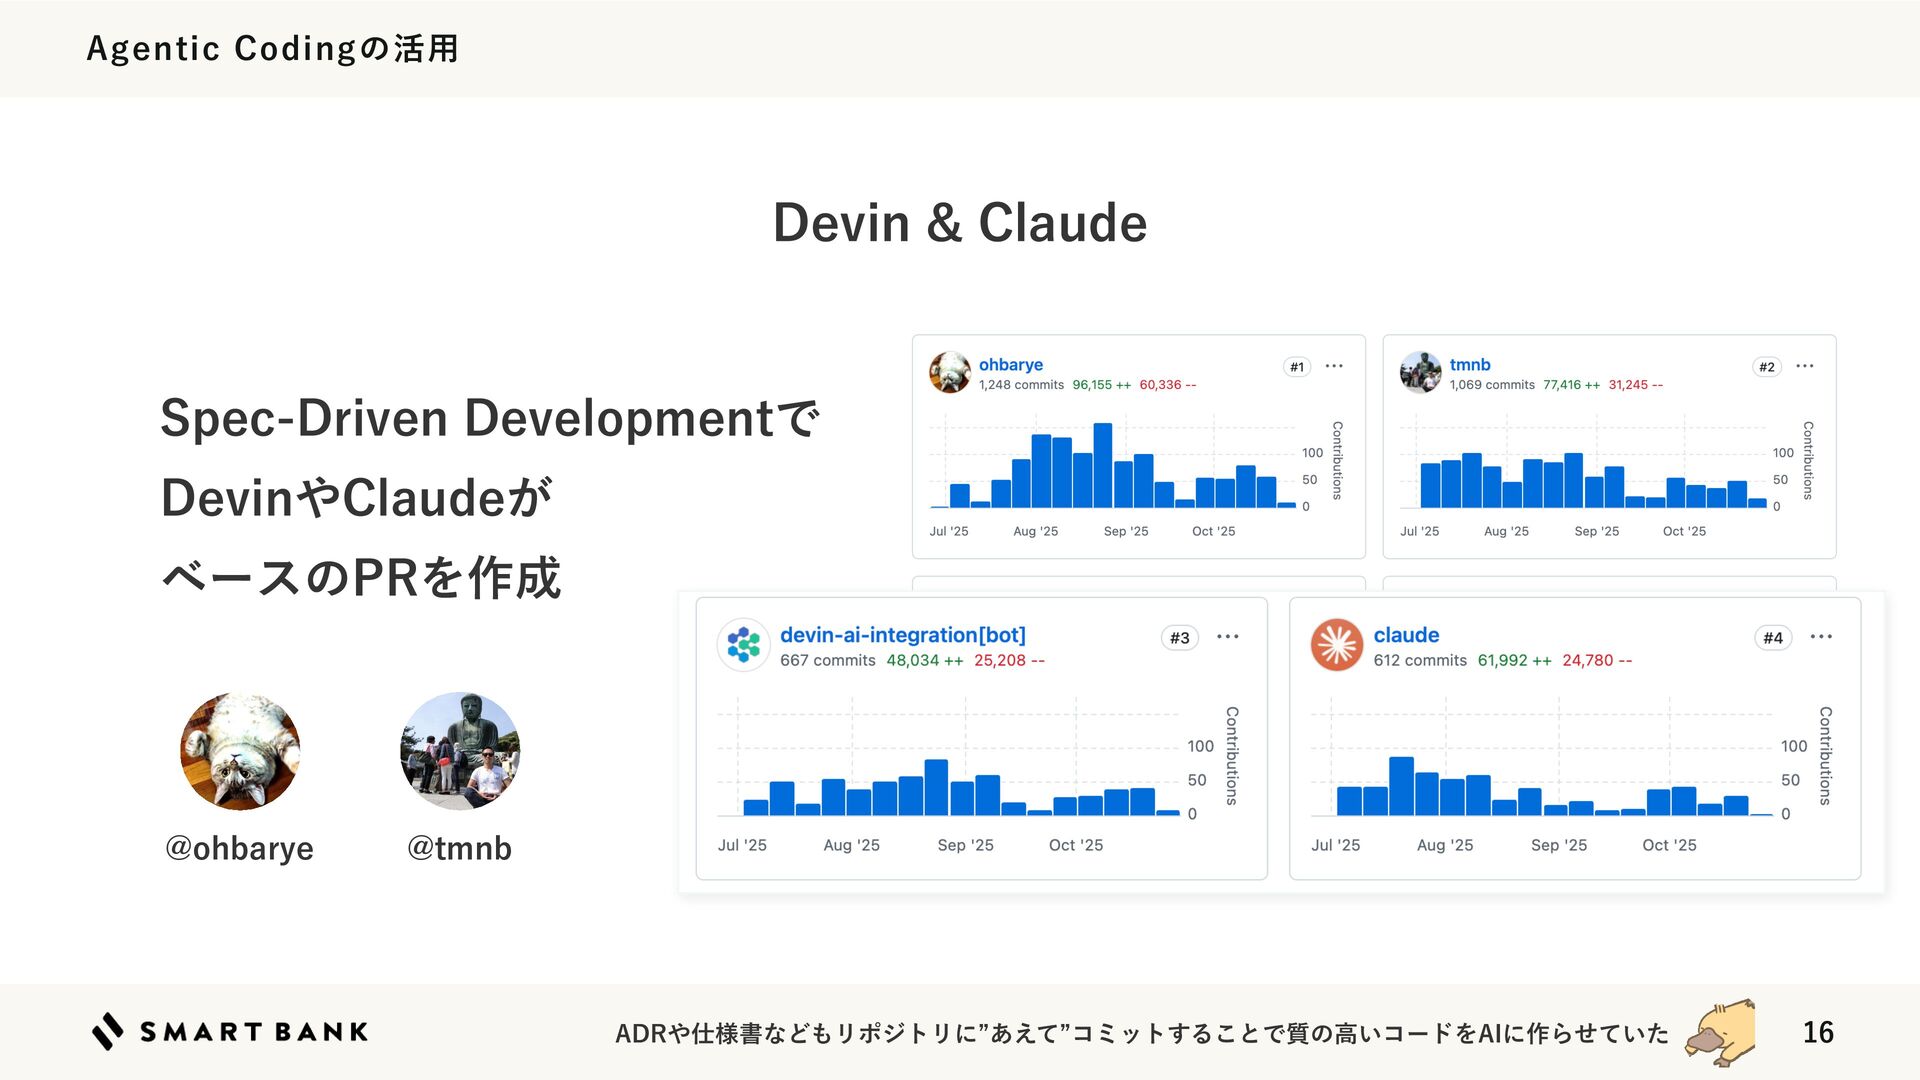Click the claude orange starburst icon
Image resolution: width=1920 pixels, height=1080 pixels.
pyautogui.click(x=1337, y=645)
